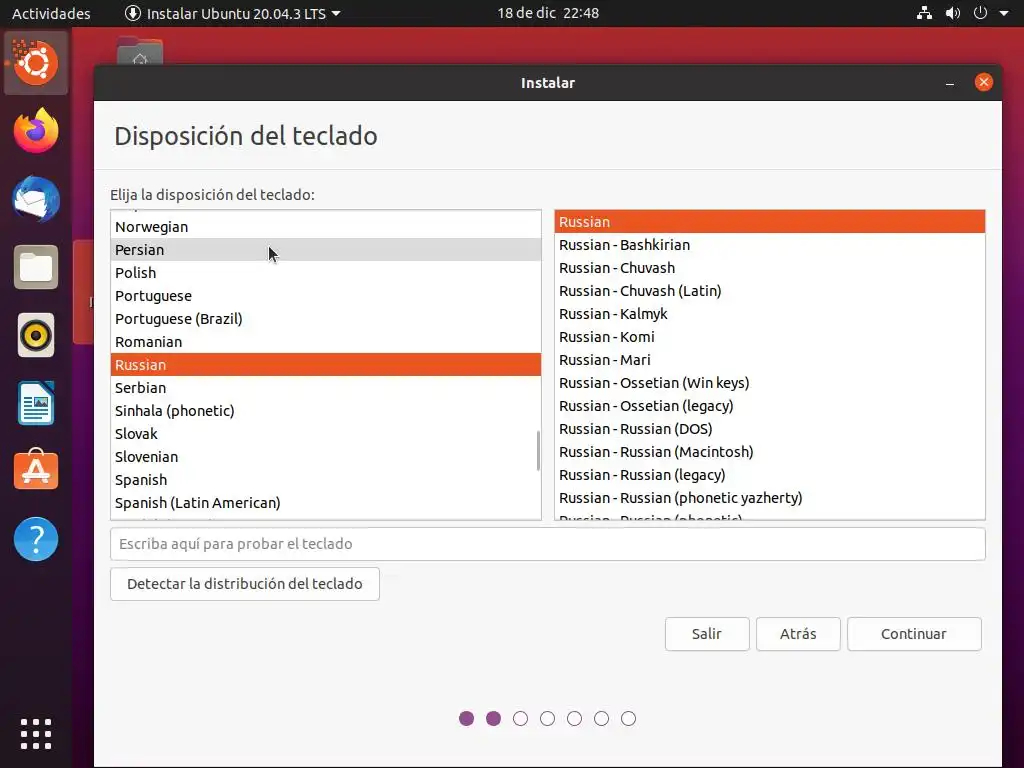This screenshot has width=1024, height=768.
Task: Select Spanish in the layout list
Action: pos(326,480)
